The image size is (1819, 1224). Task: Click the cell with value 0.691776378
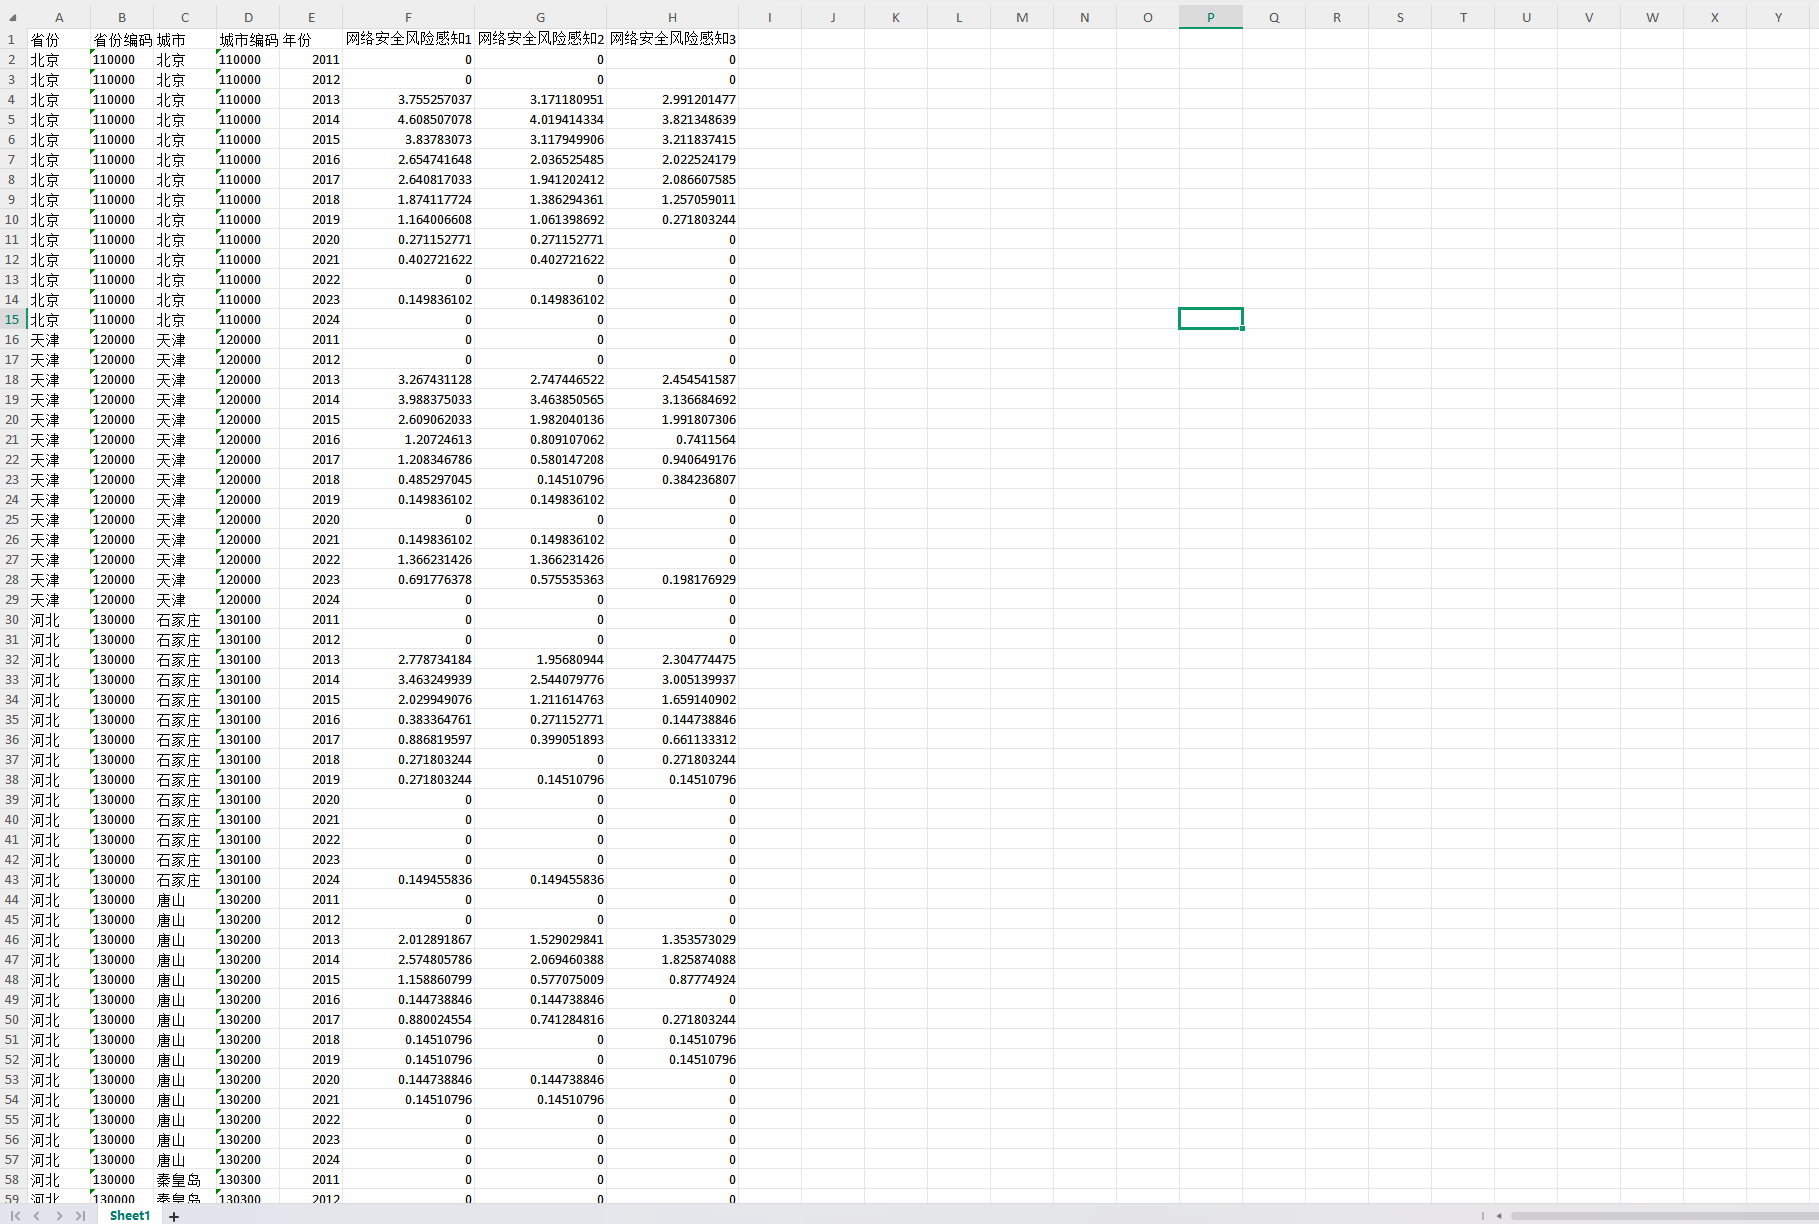pos(408,579)
